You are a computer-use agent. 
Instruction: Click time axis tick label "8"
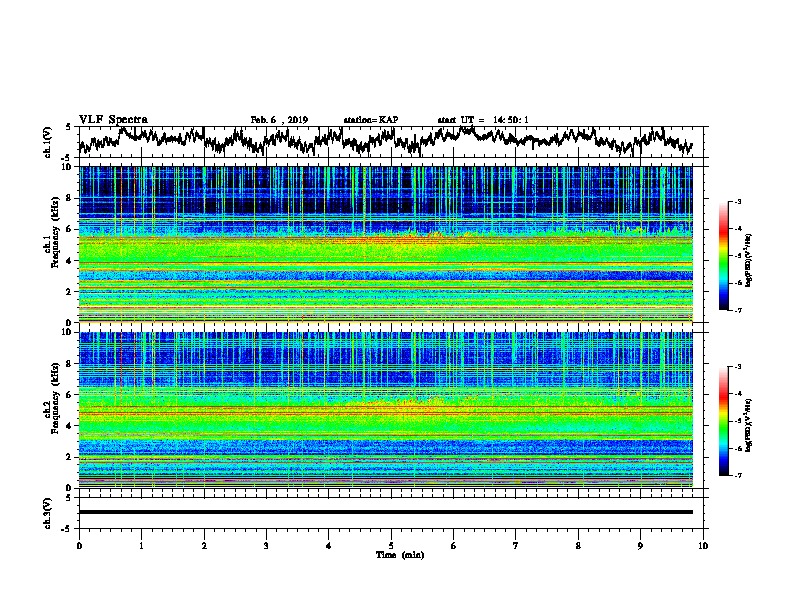point(578,545)
